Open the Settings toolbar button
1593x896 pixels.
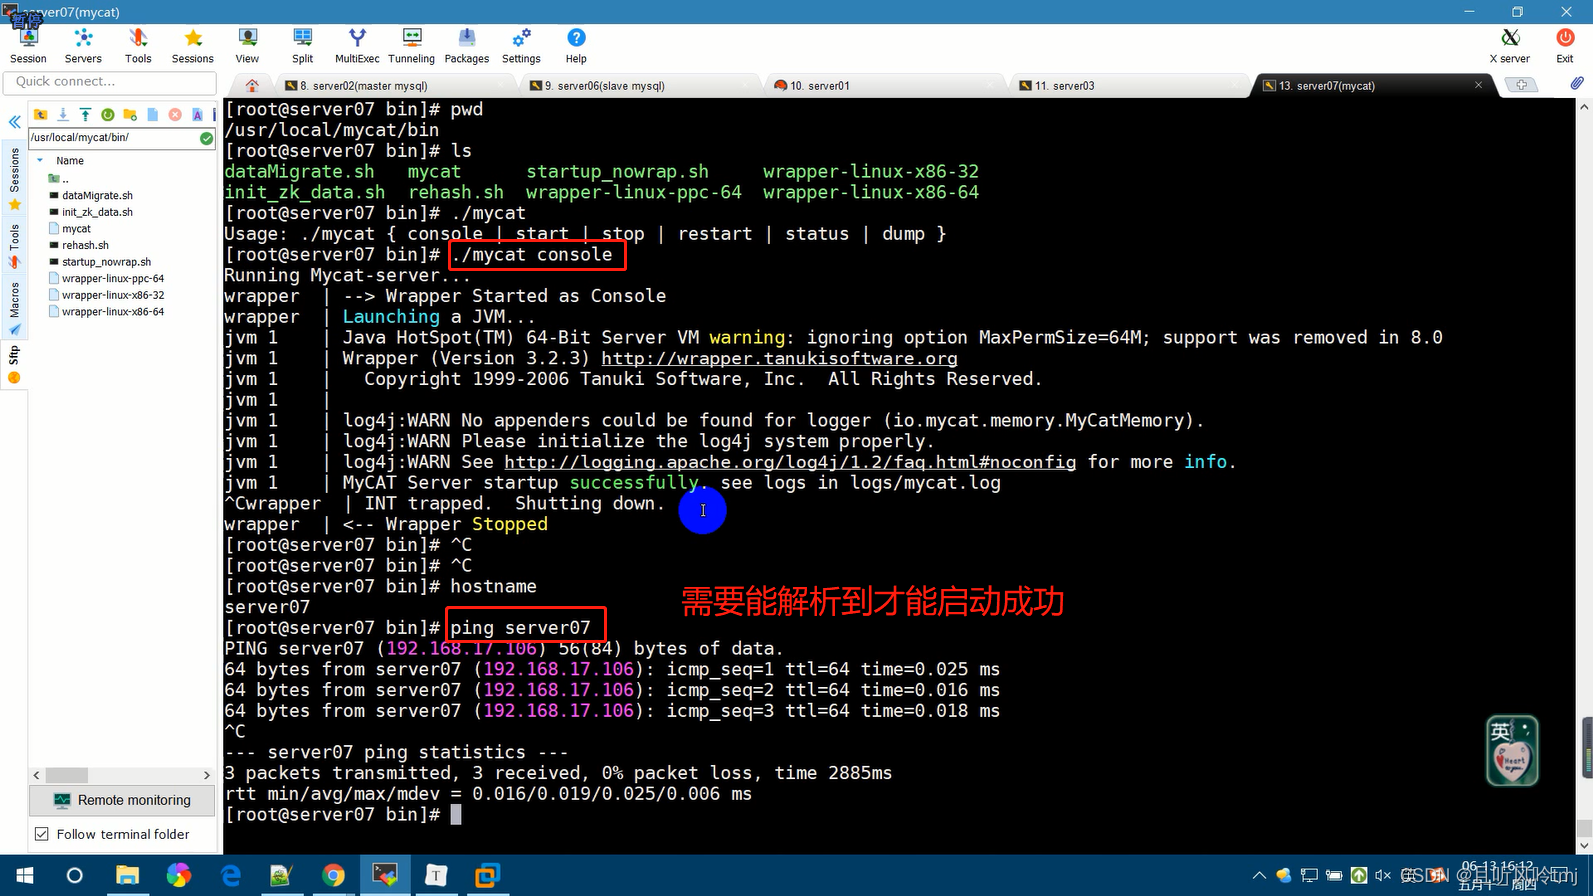pos(521,46)
